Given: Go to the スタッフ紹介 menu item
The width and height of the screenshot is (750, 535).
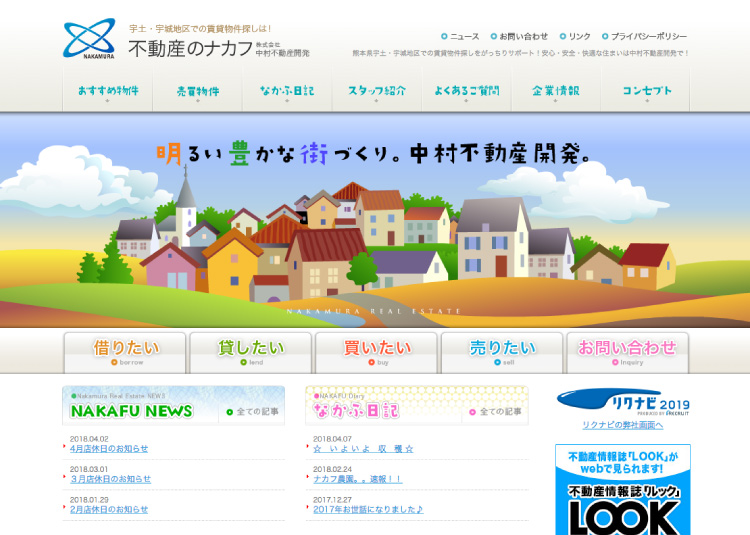Looking at the screenshot, I should (377, 91).
